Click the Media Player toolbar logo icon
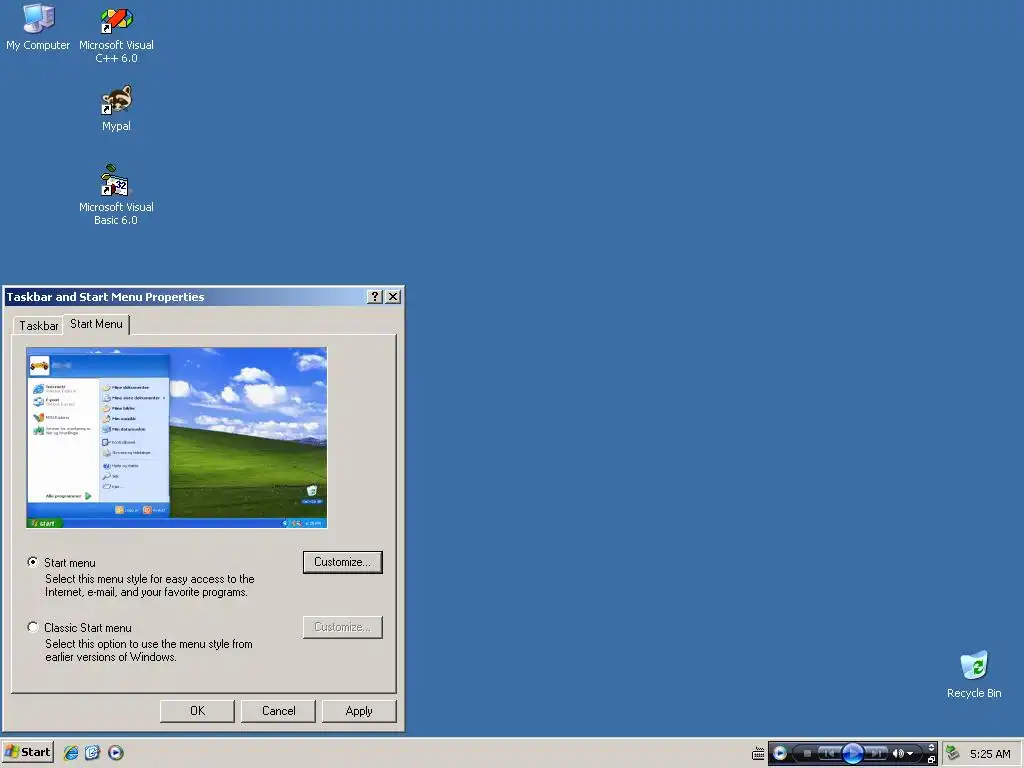 [780, 753]
